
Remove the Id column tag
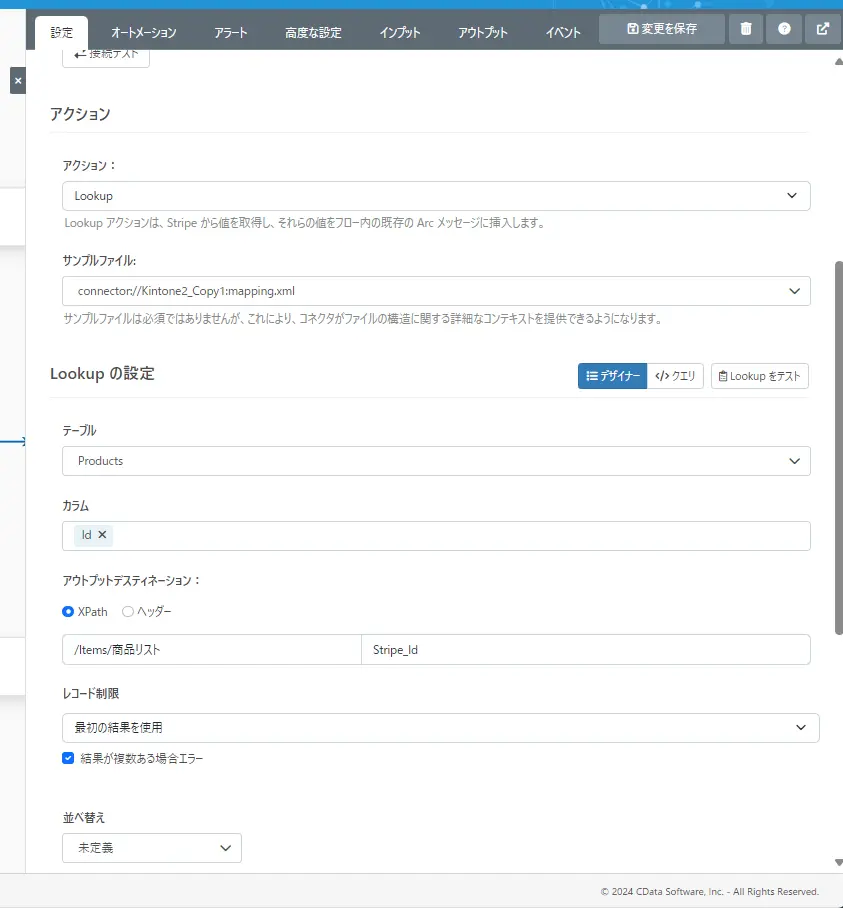[x=102, y=534]
